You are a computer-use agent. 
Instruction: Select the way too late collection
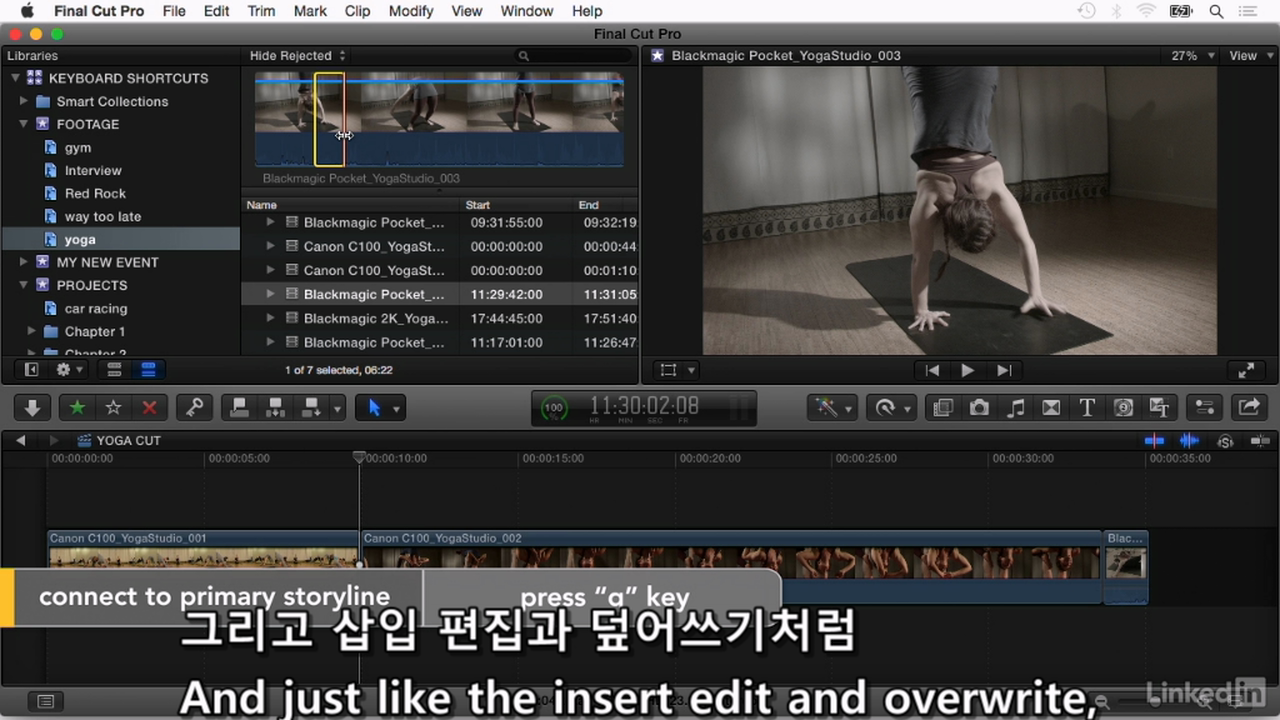tap(103, 216)
